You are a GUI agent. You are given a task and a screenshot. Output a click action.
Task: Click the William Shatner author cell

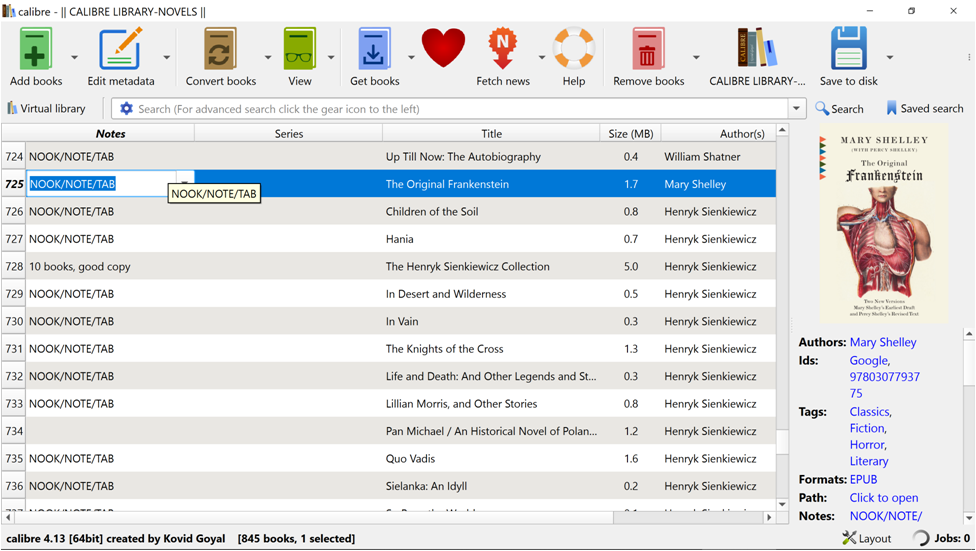702,157
